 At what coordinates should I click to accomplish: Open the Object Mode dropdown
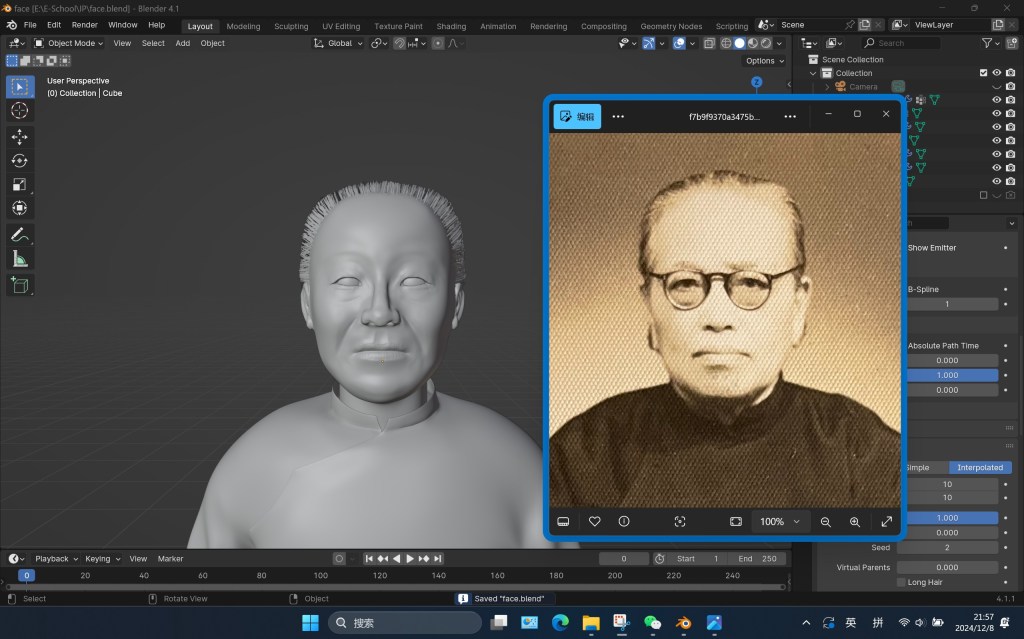tap(69, 43)
